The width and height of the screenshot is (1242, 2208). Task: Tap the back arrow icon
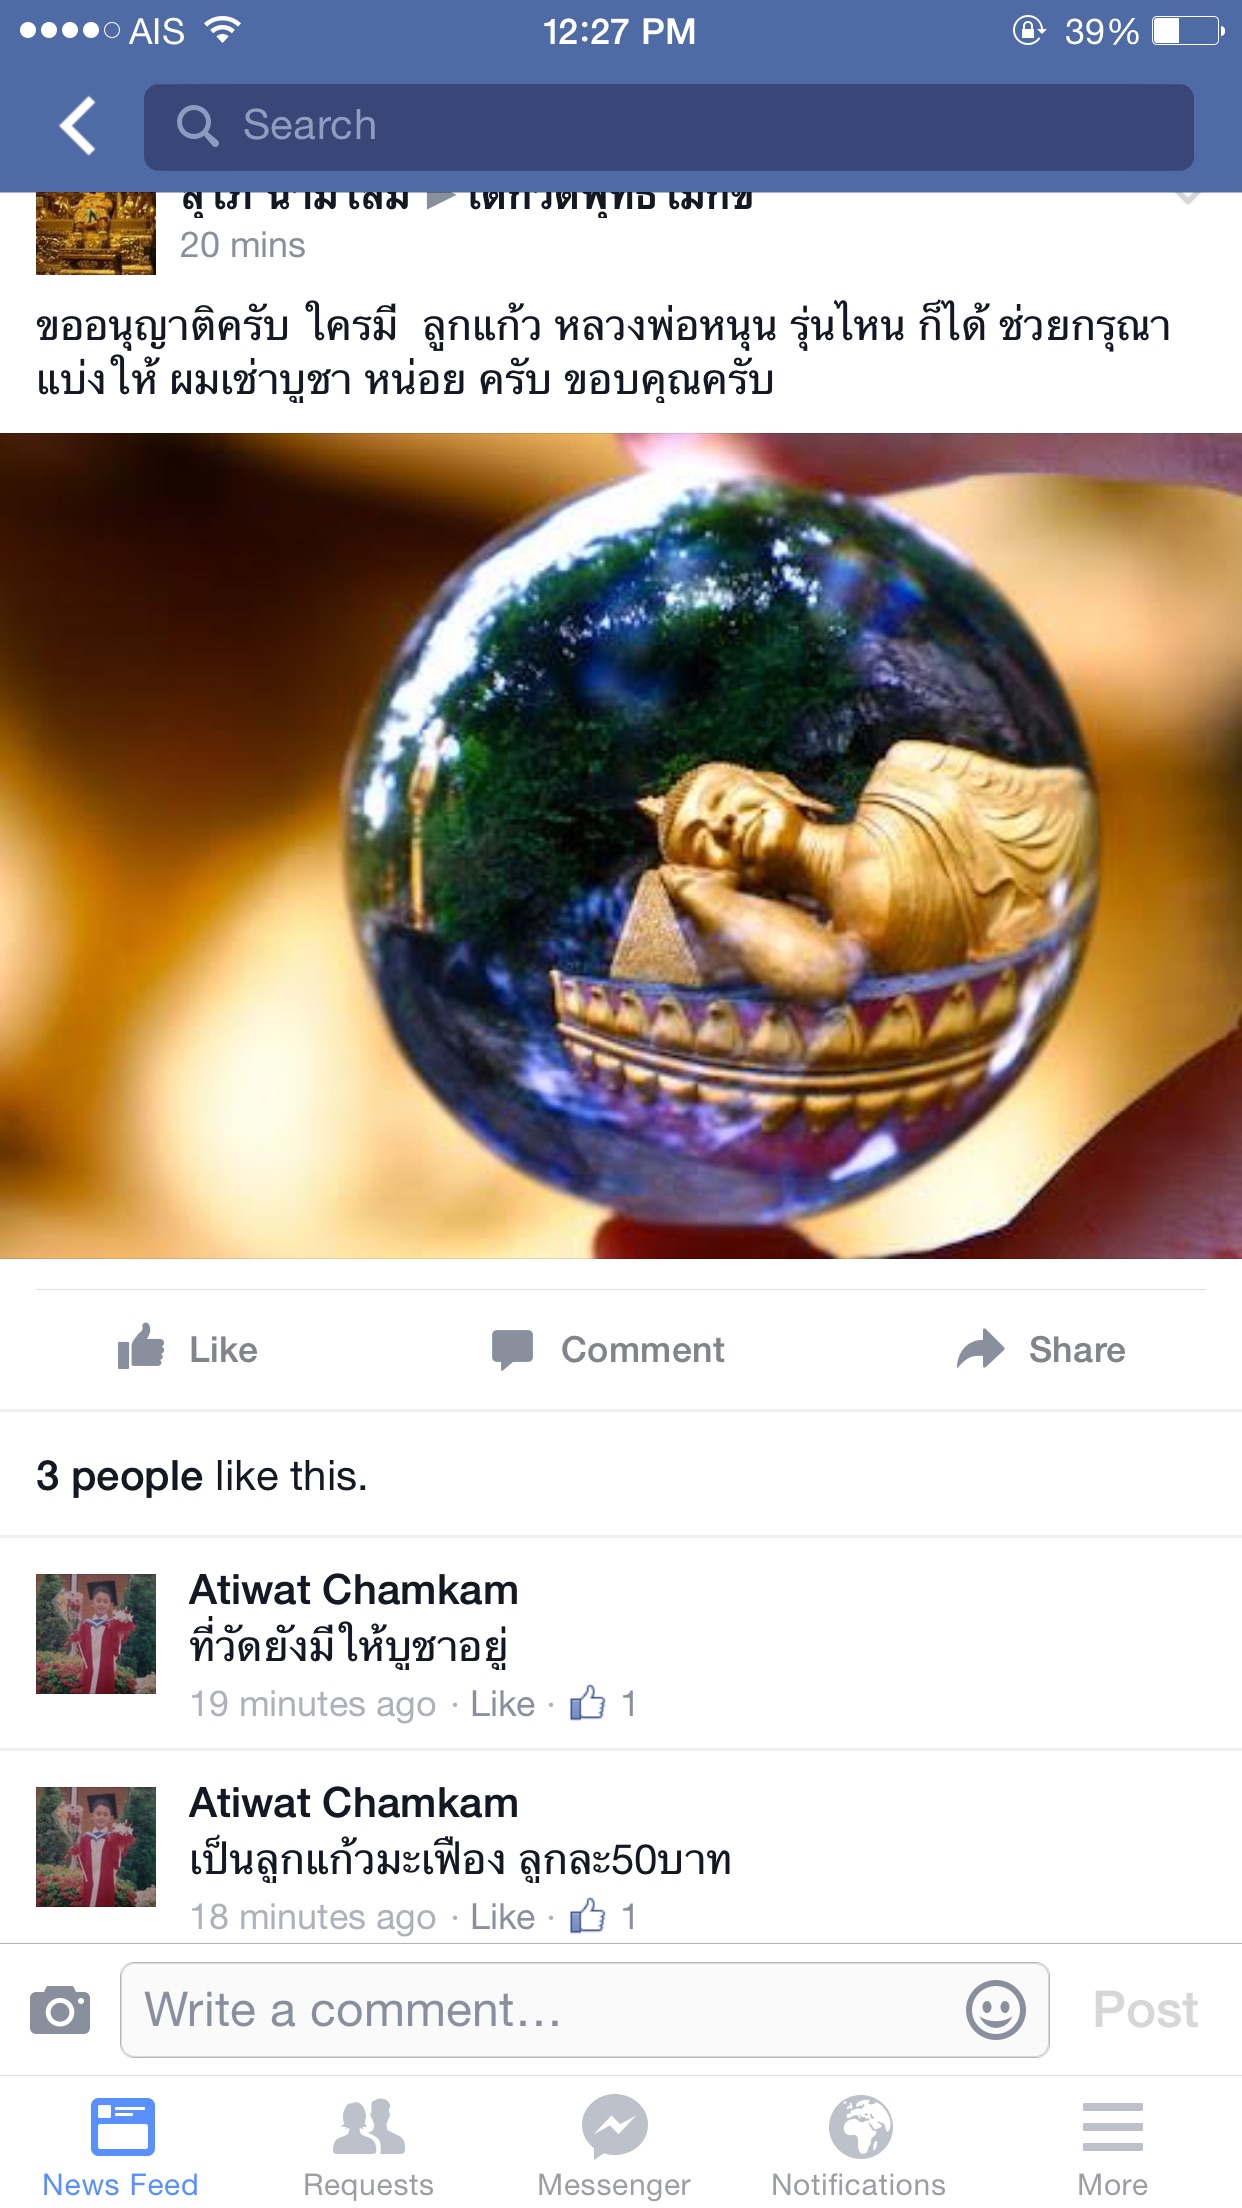(x=78, y=126)
